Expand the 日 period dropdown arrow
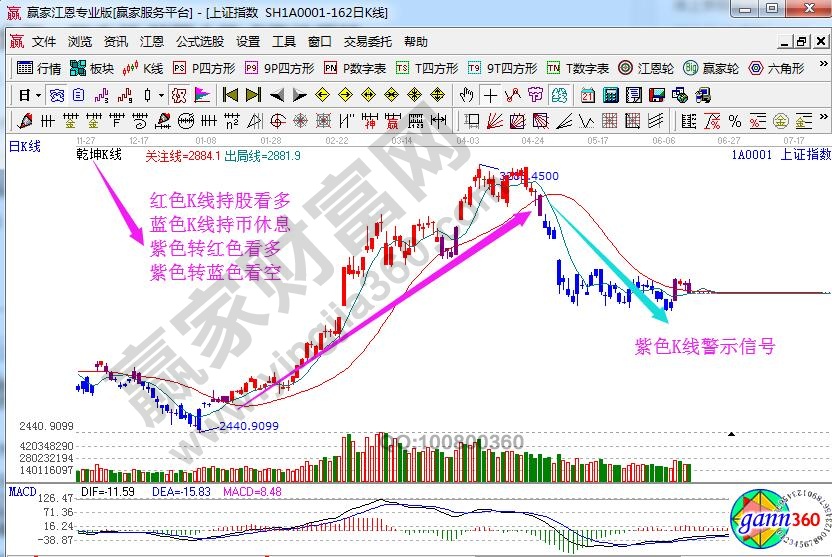The height and width of the screenshot is (557, 832). click(x=38, y=96)
